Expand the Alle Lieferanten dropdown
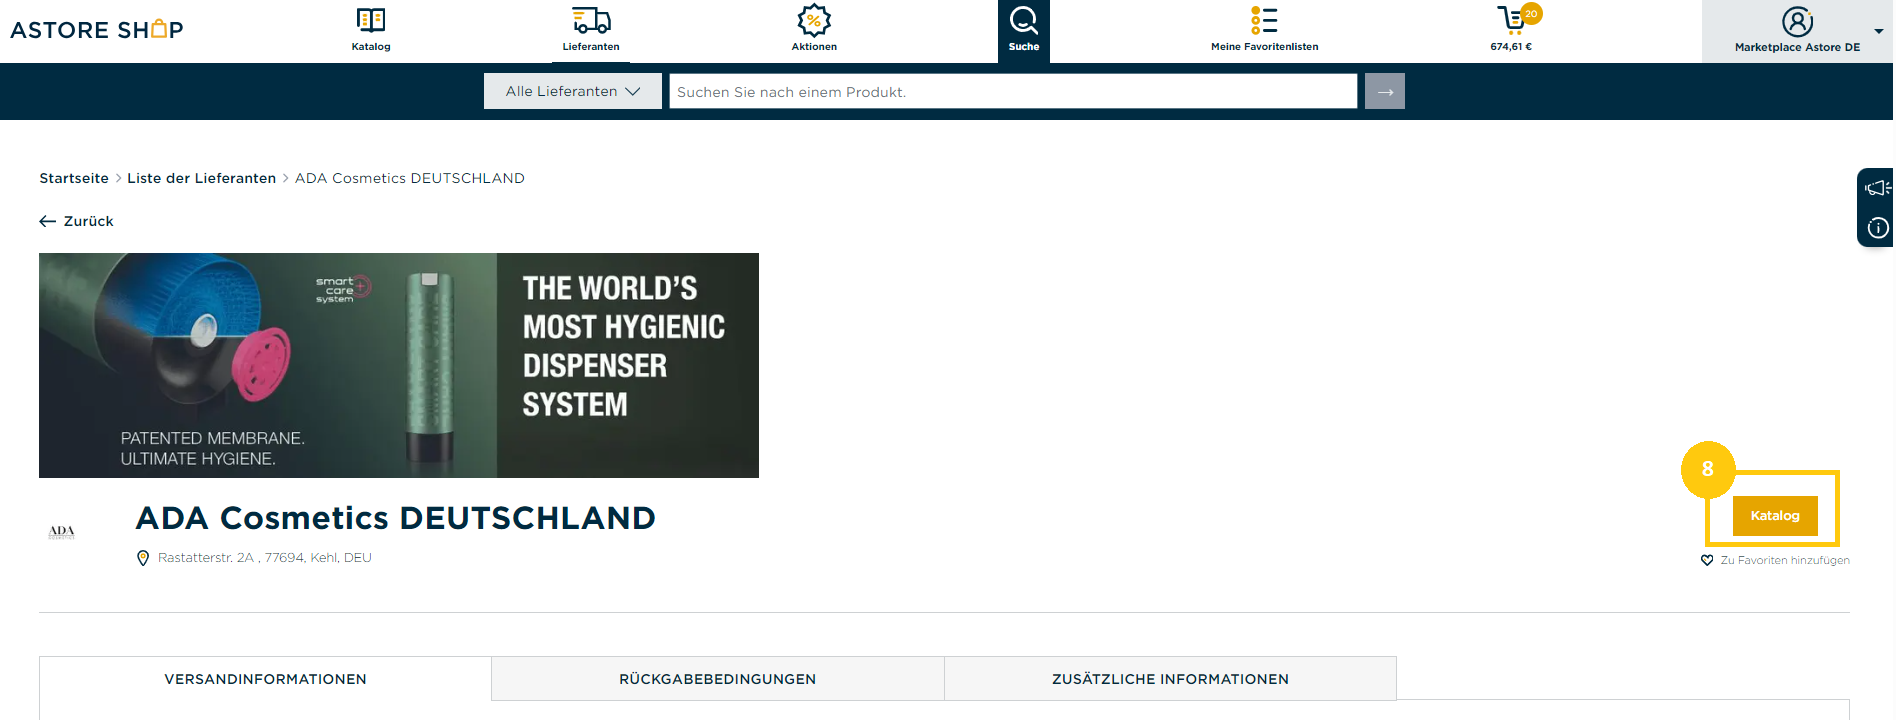 573,91
